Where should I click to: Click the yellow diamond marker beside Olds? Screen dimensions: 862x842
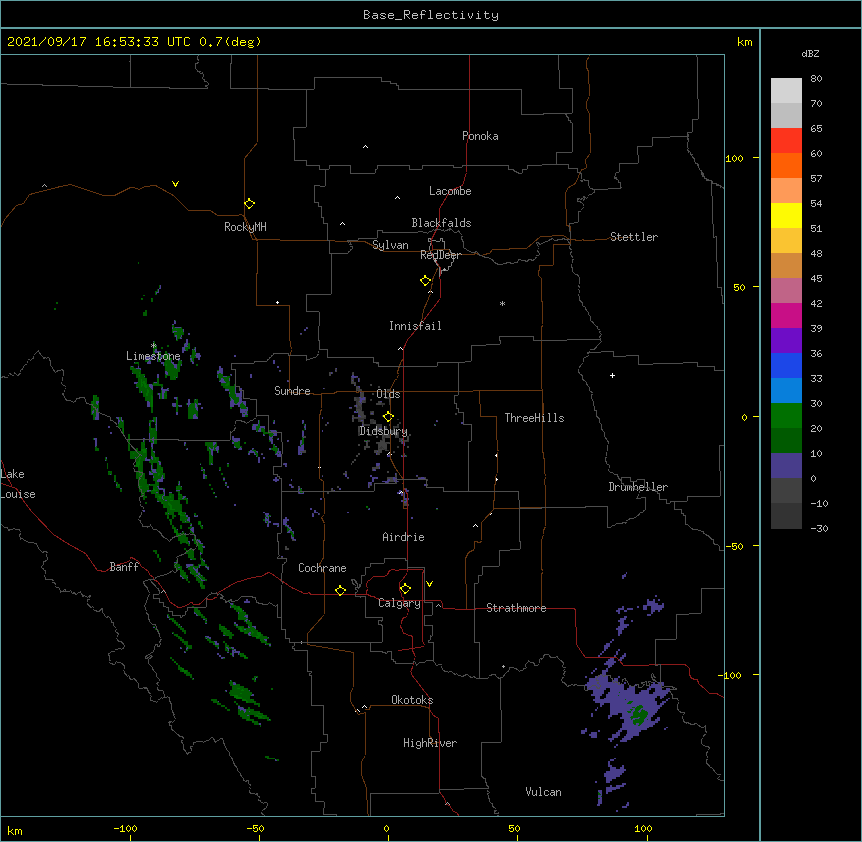388,417
